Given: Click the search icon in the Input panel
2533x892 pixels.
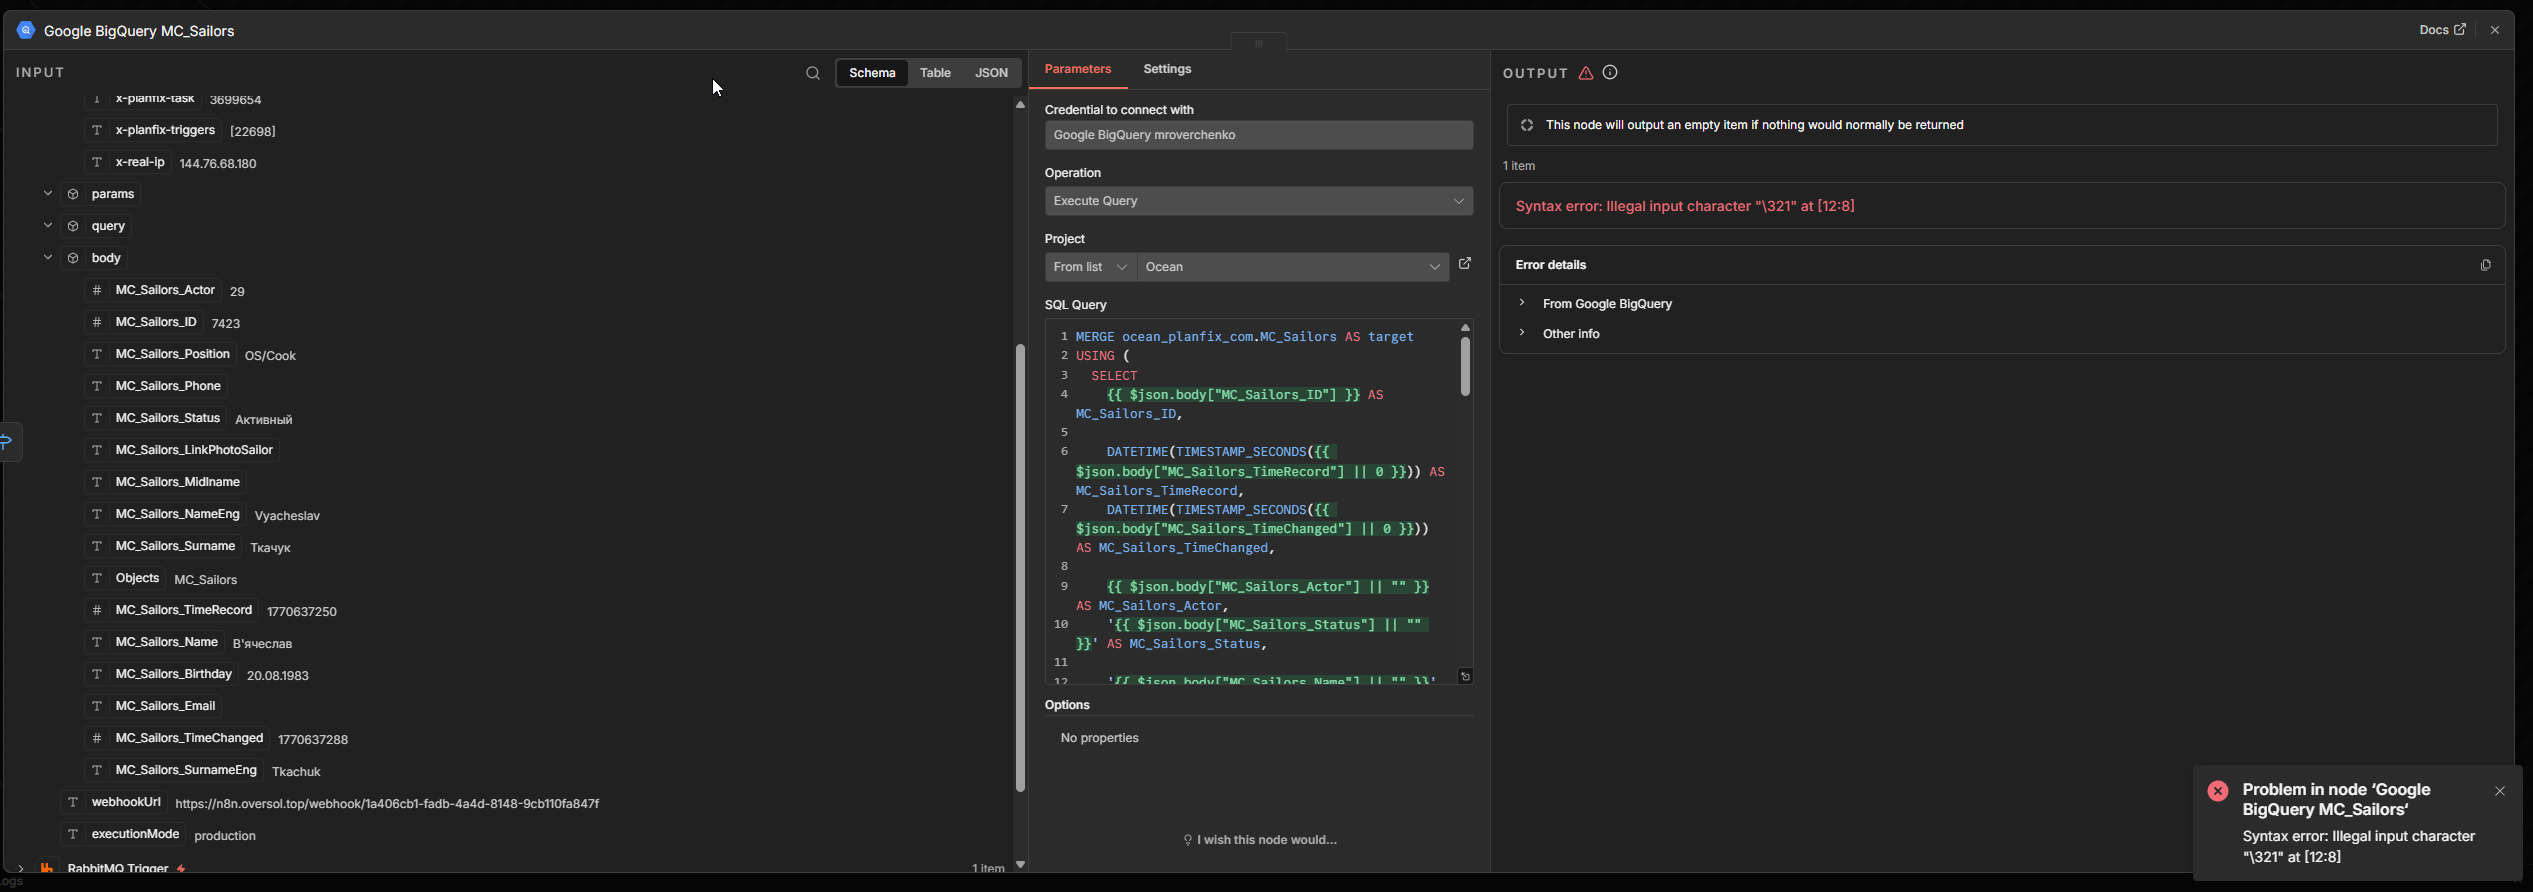Looking at the screenshot, I should coord(812,73).
